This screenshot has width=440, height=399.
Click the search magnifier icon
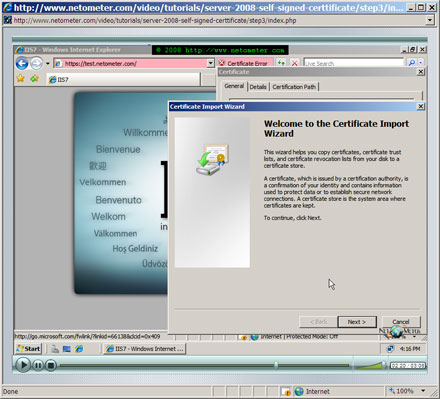(x=412, y=63)
